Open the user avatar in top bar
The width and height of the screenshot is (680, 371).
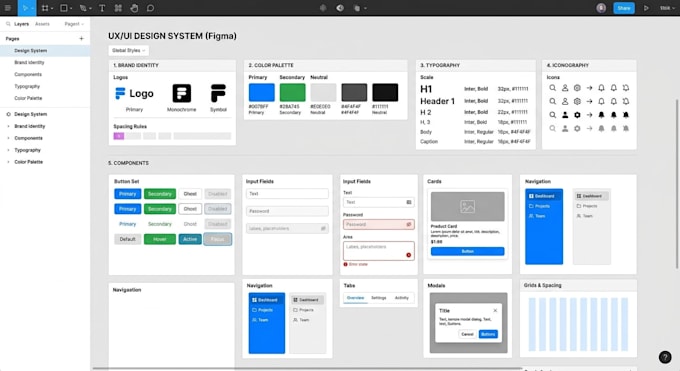tap(601, 8)
